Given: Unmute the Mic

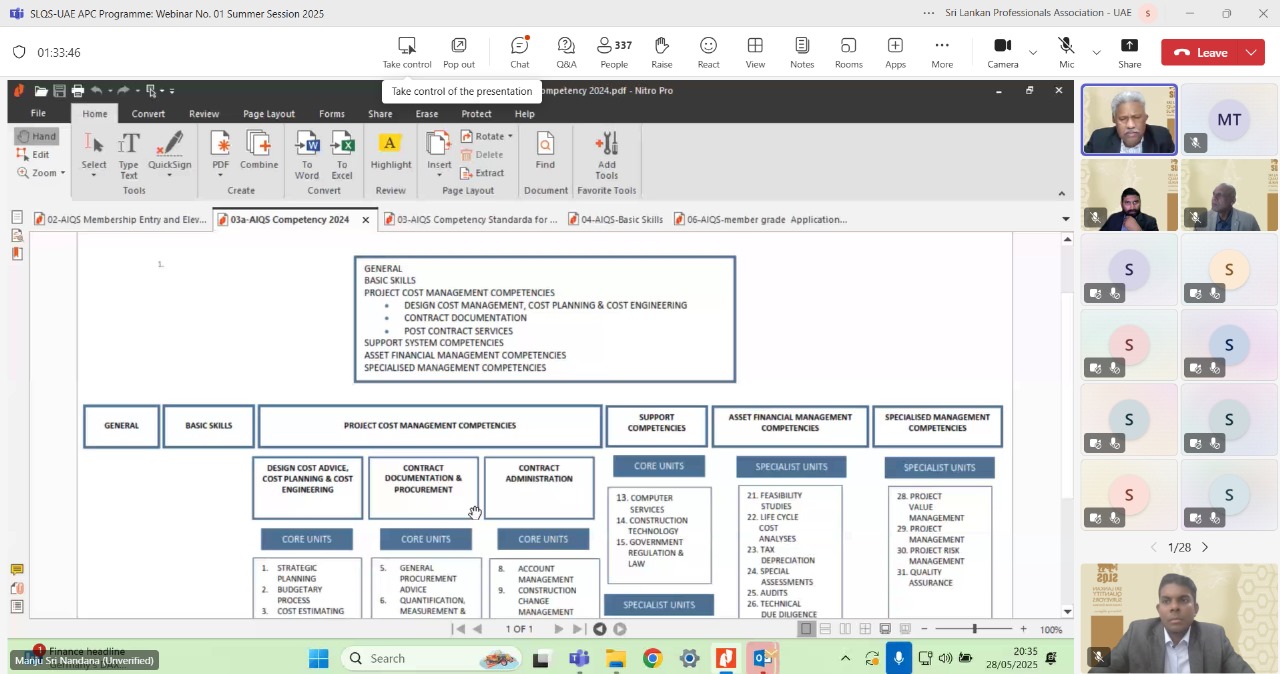Looking at the screenshot, I should click(1066, 52).
